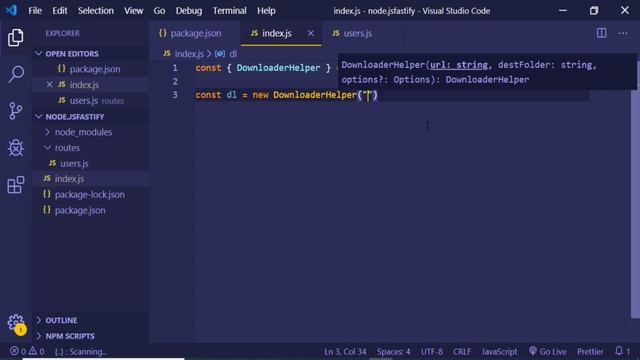The height and width of the screenshot is (360, 640).
Task: Click index.js in the breadcrumb
Action: pos(189,53)
